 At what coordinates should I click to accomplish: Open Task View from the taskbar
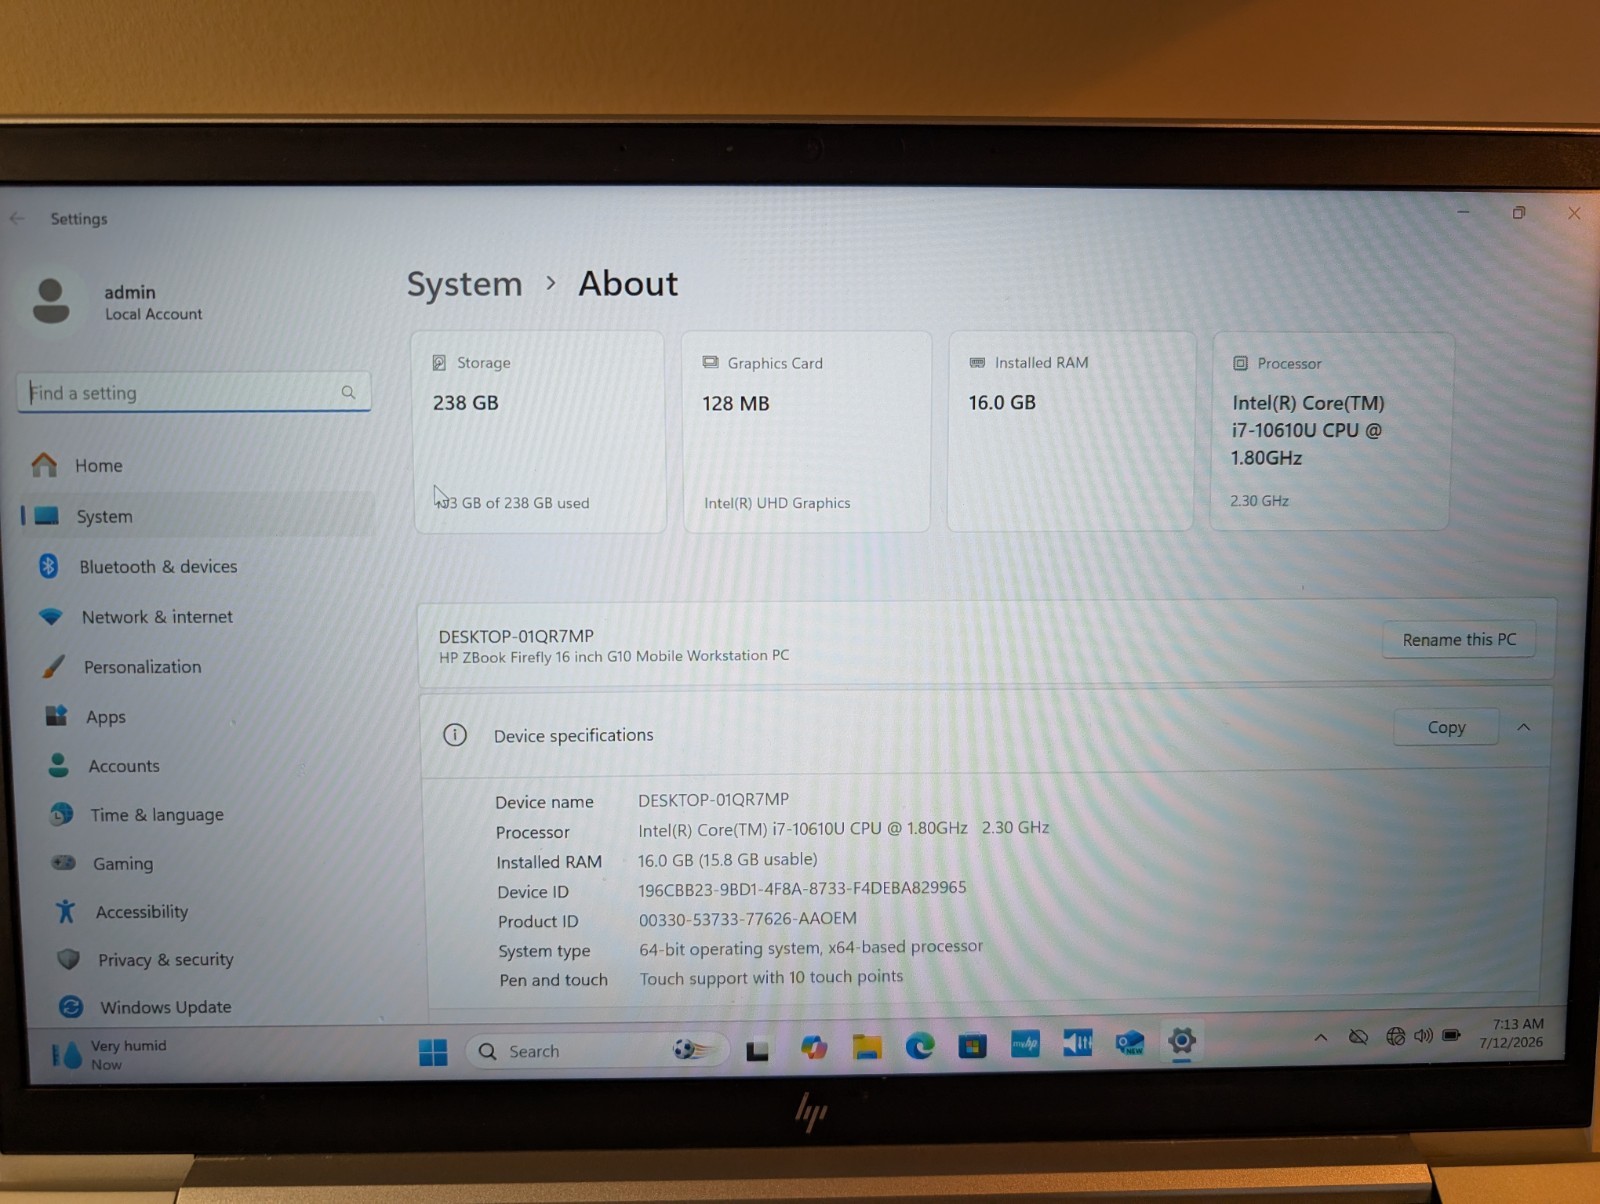click(758, 1050)
